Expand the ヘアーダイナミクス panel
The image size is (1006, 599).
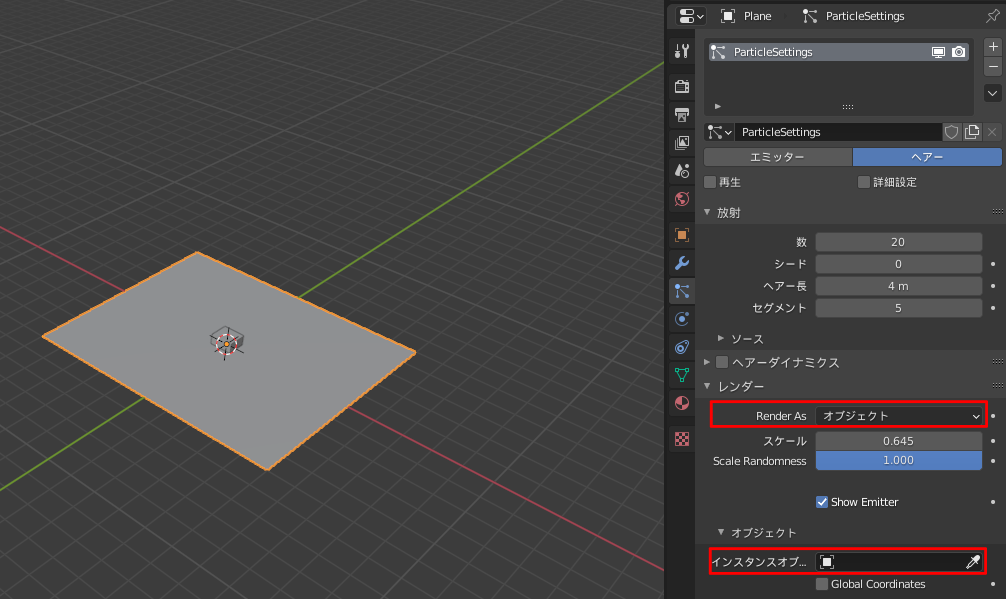707,362
